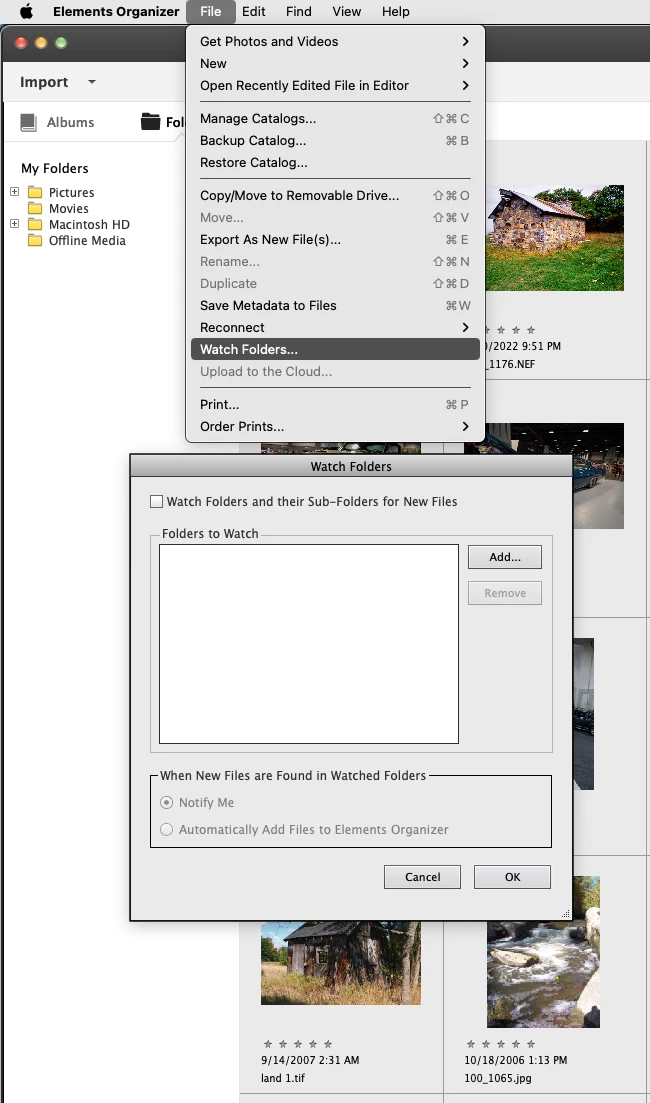Choose Restore Catalog menu item
Image resolution: width=650 pixels, height=1103 pixels.
coord(335,162)
